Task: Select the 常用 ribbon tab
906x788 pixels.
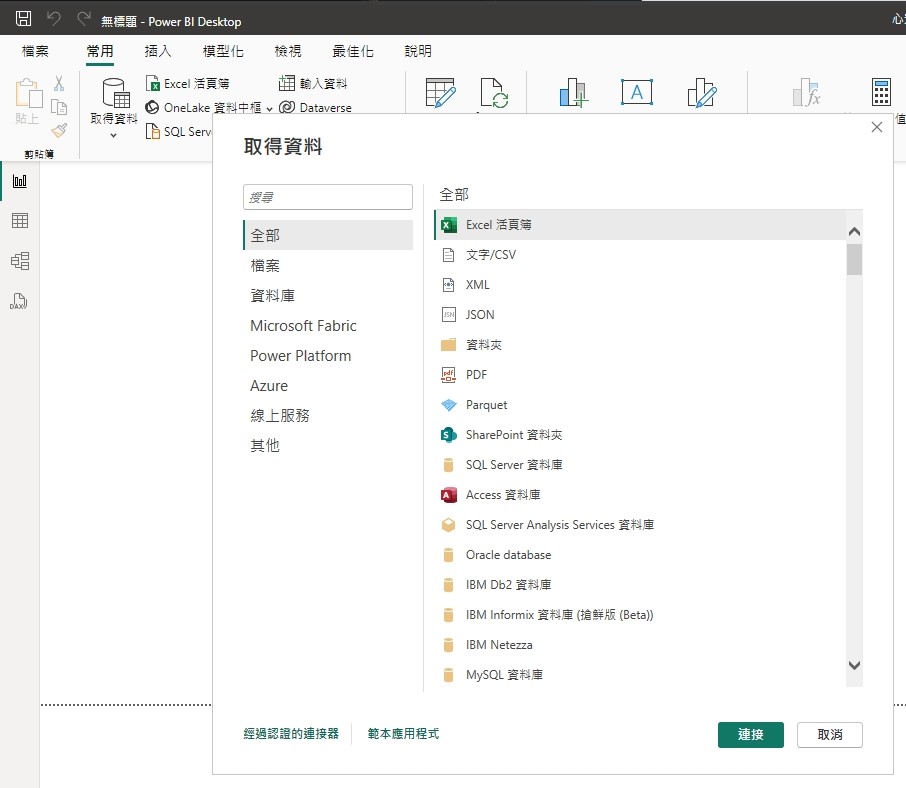Action: pos(100,51)
